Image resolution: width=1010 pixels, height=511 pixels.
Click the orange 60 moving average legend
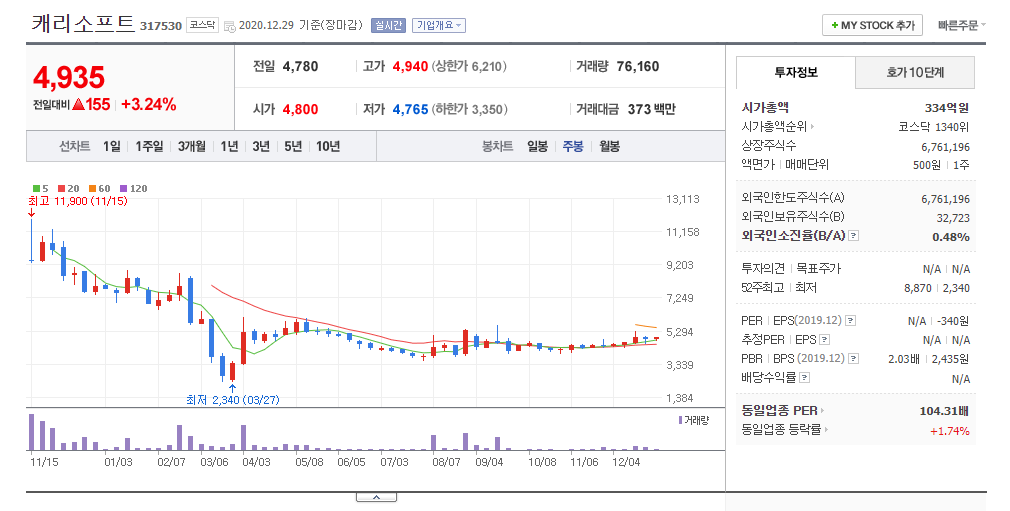[x=100, y=189]
